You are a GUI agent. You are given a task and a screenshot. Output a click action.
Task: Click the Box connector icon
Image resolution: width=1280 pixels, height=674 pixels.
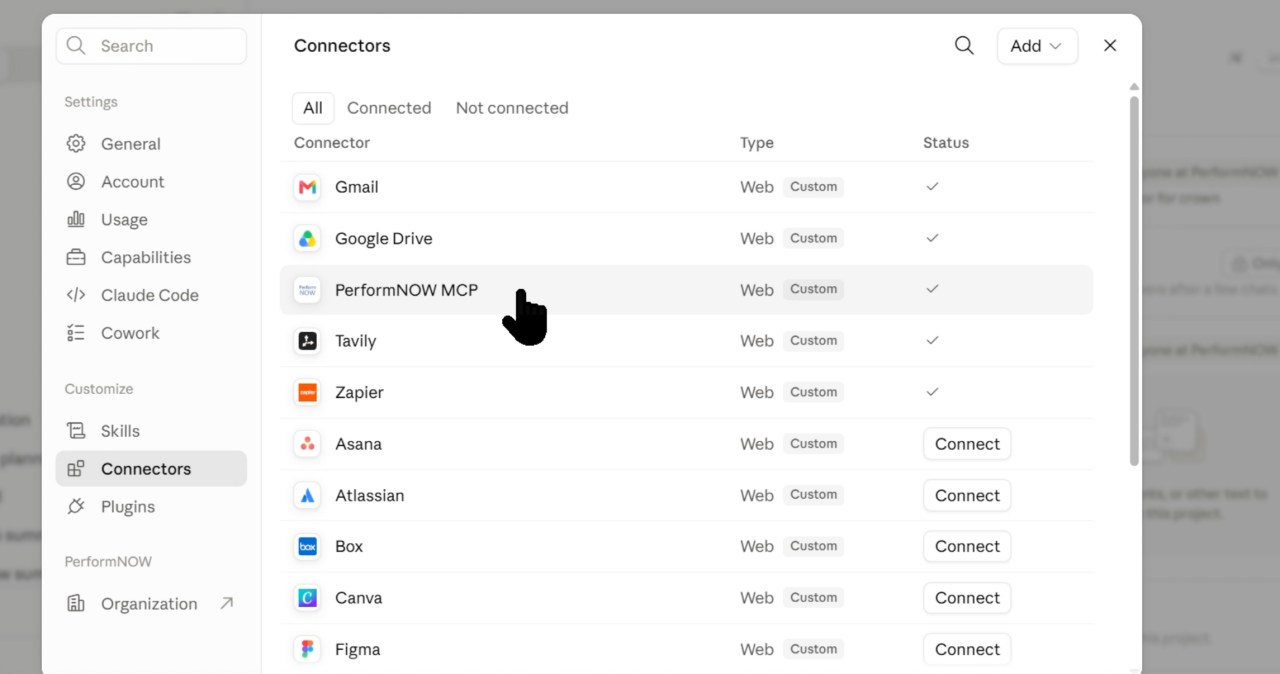click(x=307, y=547)
